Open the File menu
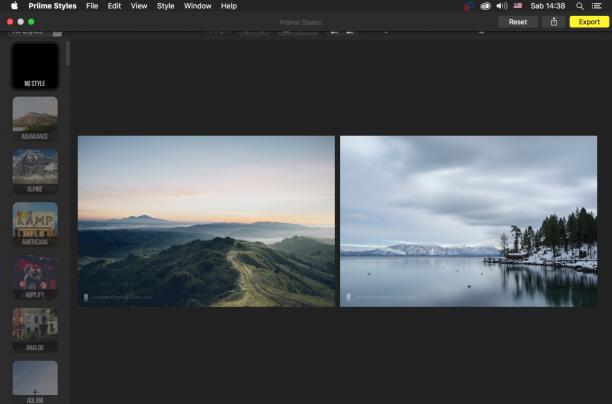This screenshot has height=404, width=612. [x=92, y=6]
